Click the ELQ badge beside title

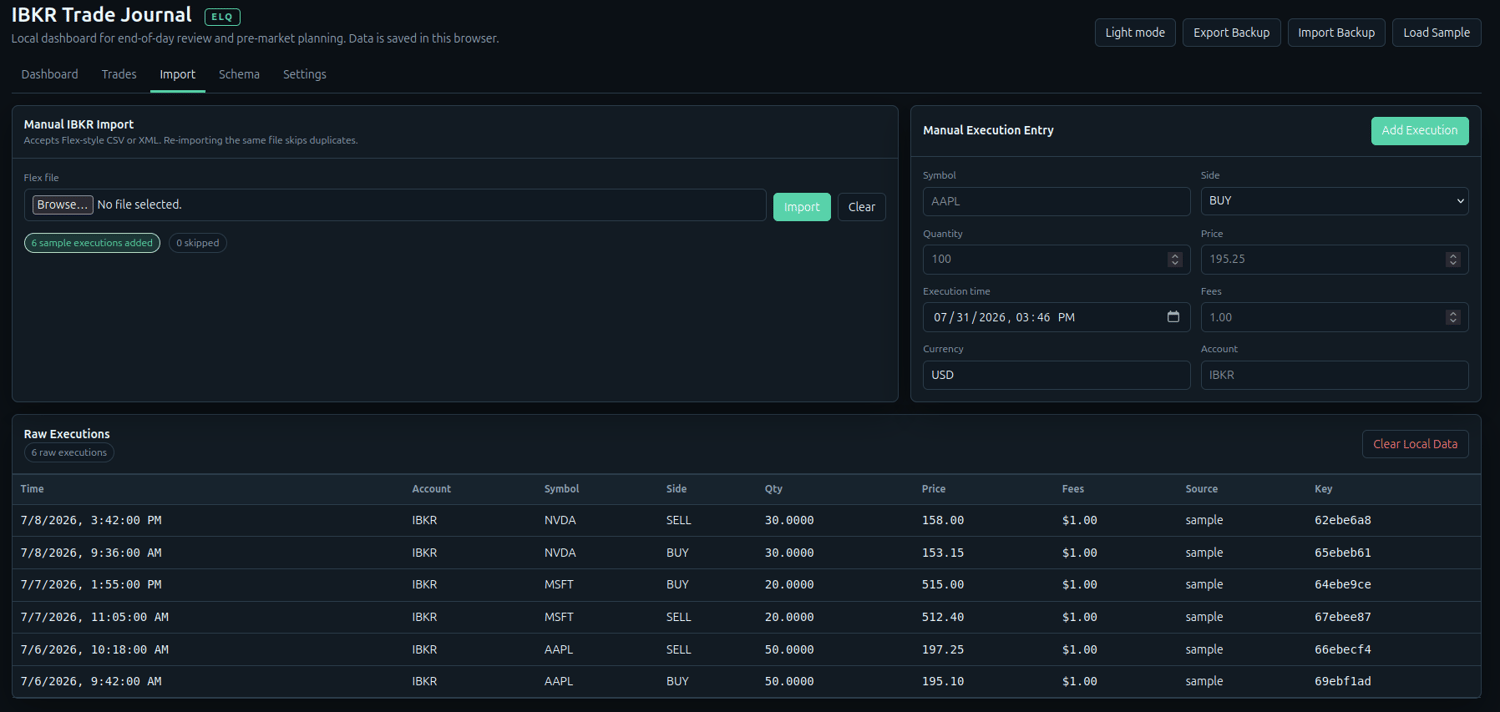pos(222,17)
